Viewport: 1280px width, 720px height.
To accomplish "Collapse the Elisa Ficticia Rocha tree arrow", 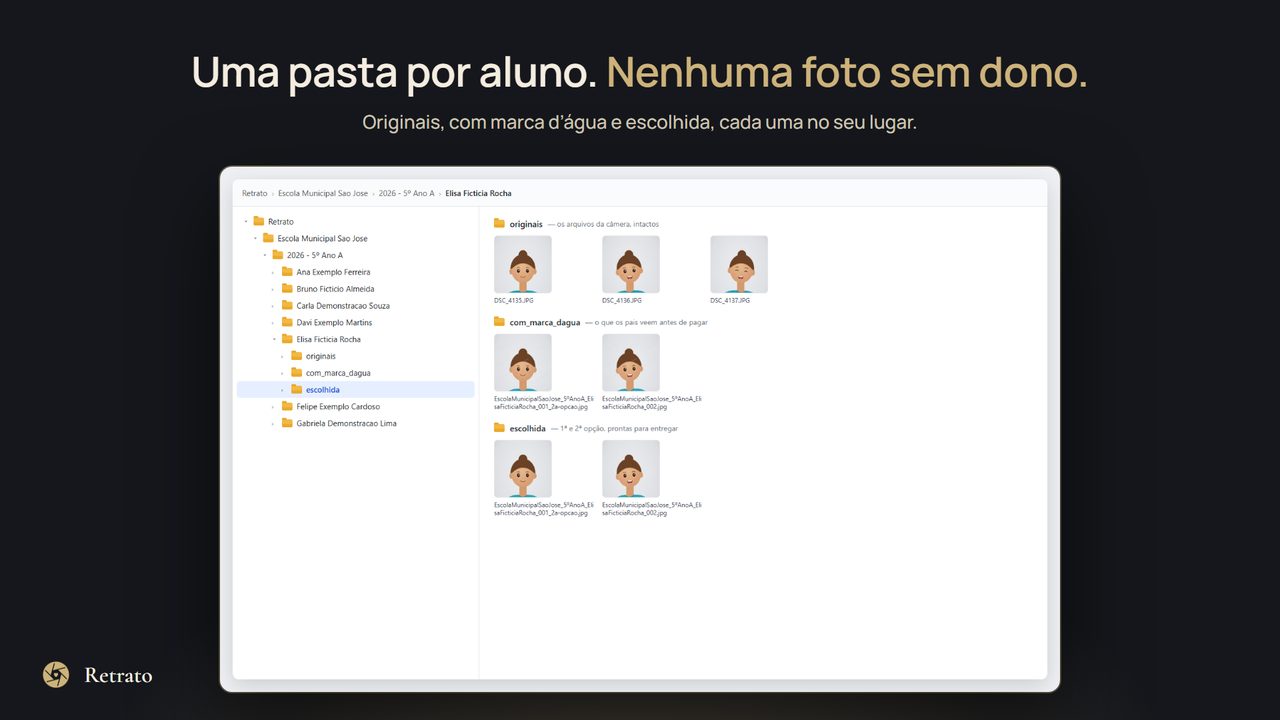I will pos(274,339).
